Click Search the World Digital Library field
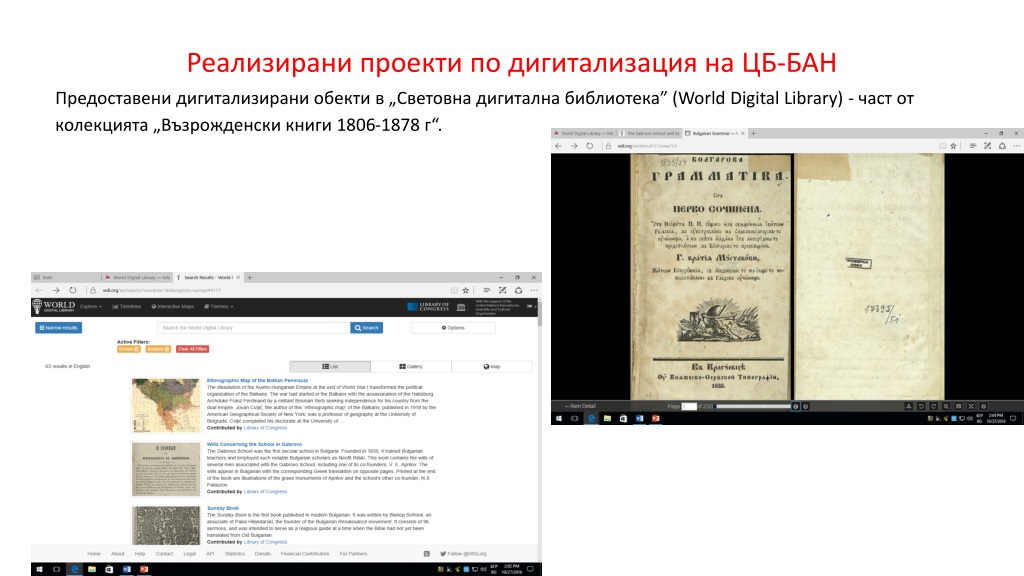1024x576 pixels. pos(253,328)
